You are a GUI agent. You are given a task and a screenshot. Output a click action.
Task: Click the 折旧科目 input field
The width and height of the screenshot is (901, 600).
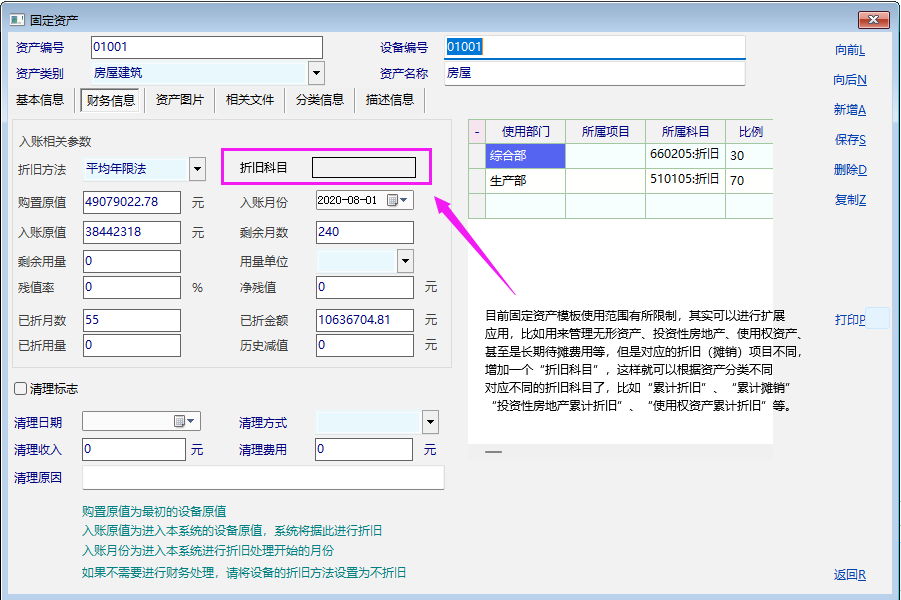click(x=363, y=168)
